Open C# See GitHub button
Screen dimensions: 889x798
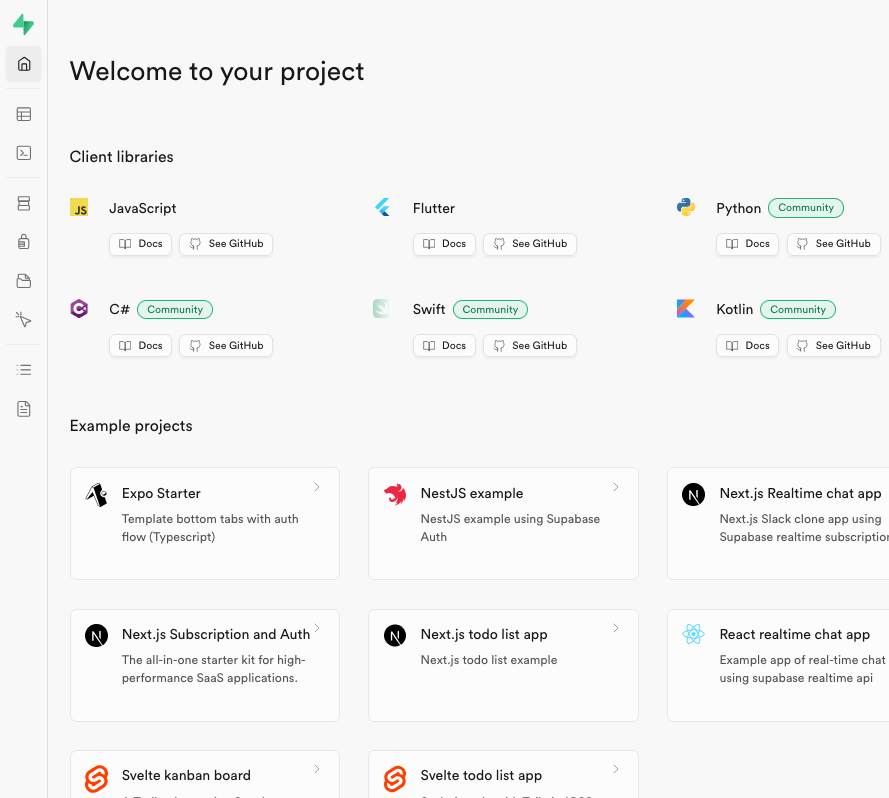226,346
